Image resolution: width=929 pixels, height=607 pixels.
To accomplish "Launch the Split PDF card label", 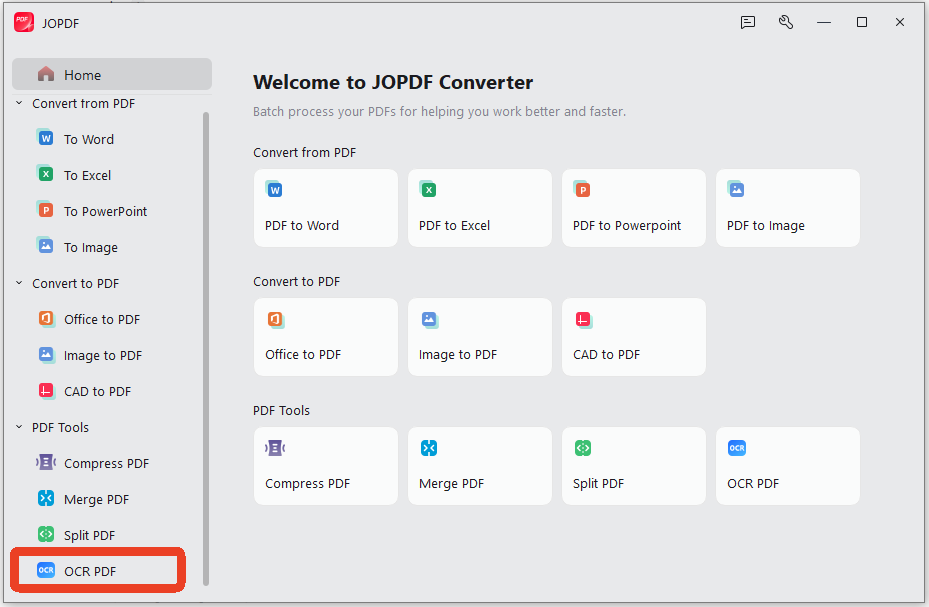I will pos(598,484).
